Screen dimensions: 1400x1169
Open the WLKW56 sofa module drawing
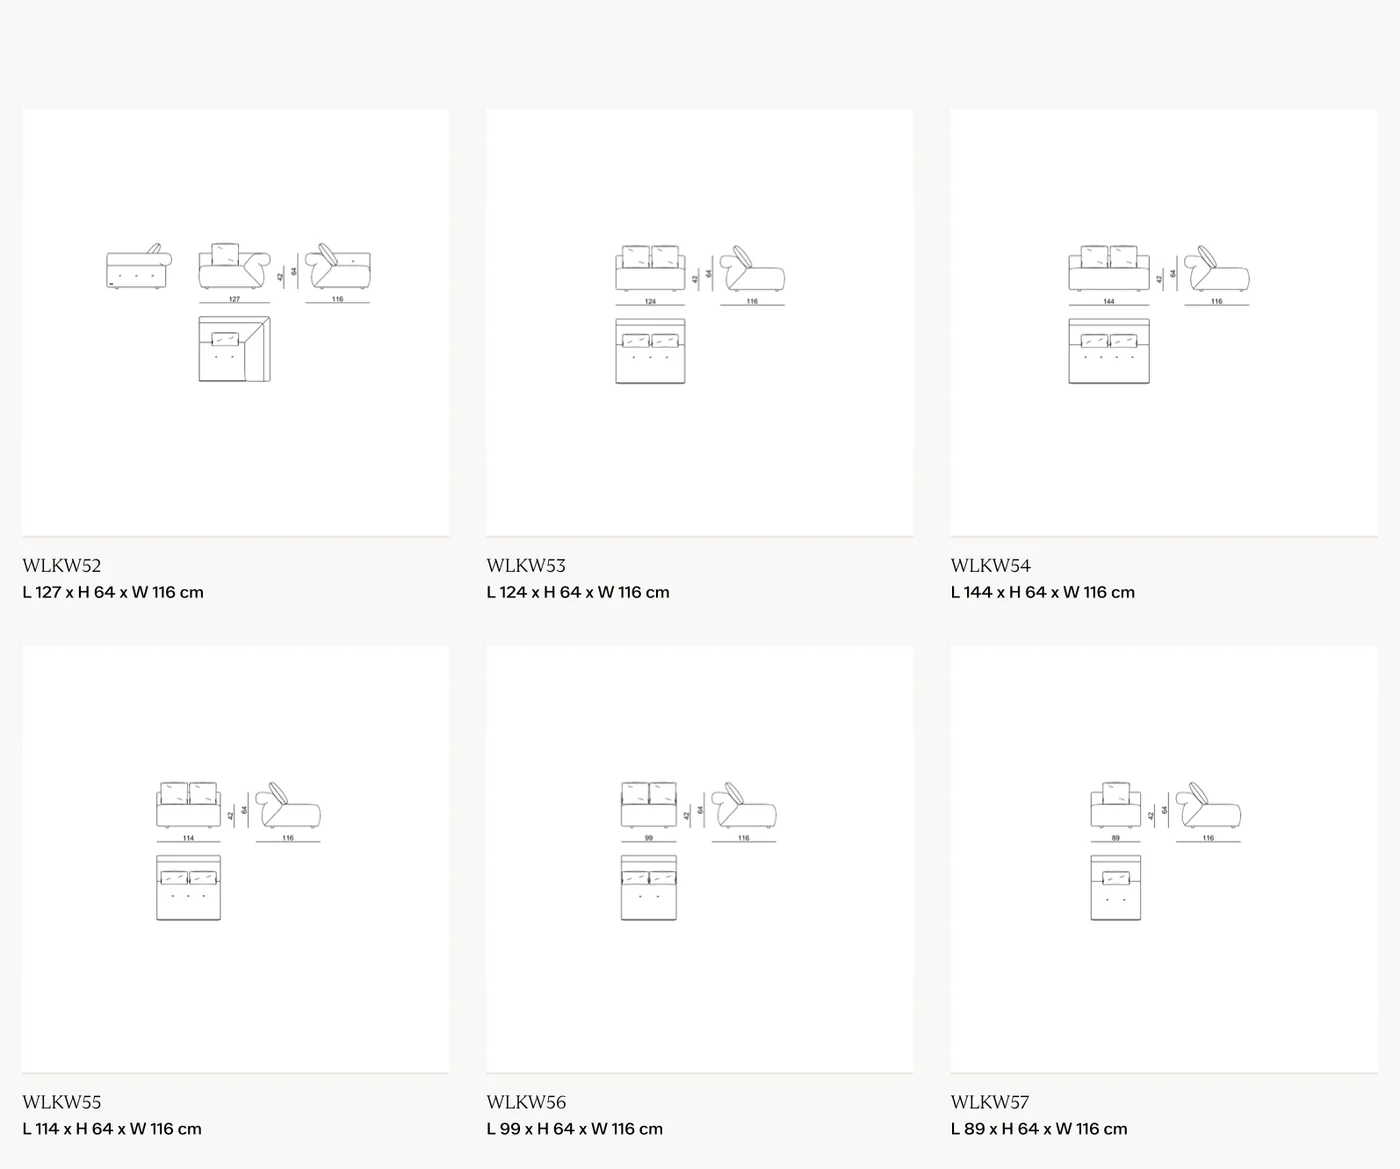pyautogui.click(x=700, y=859)
